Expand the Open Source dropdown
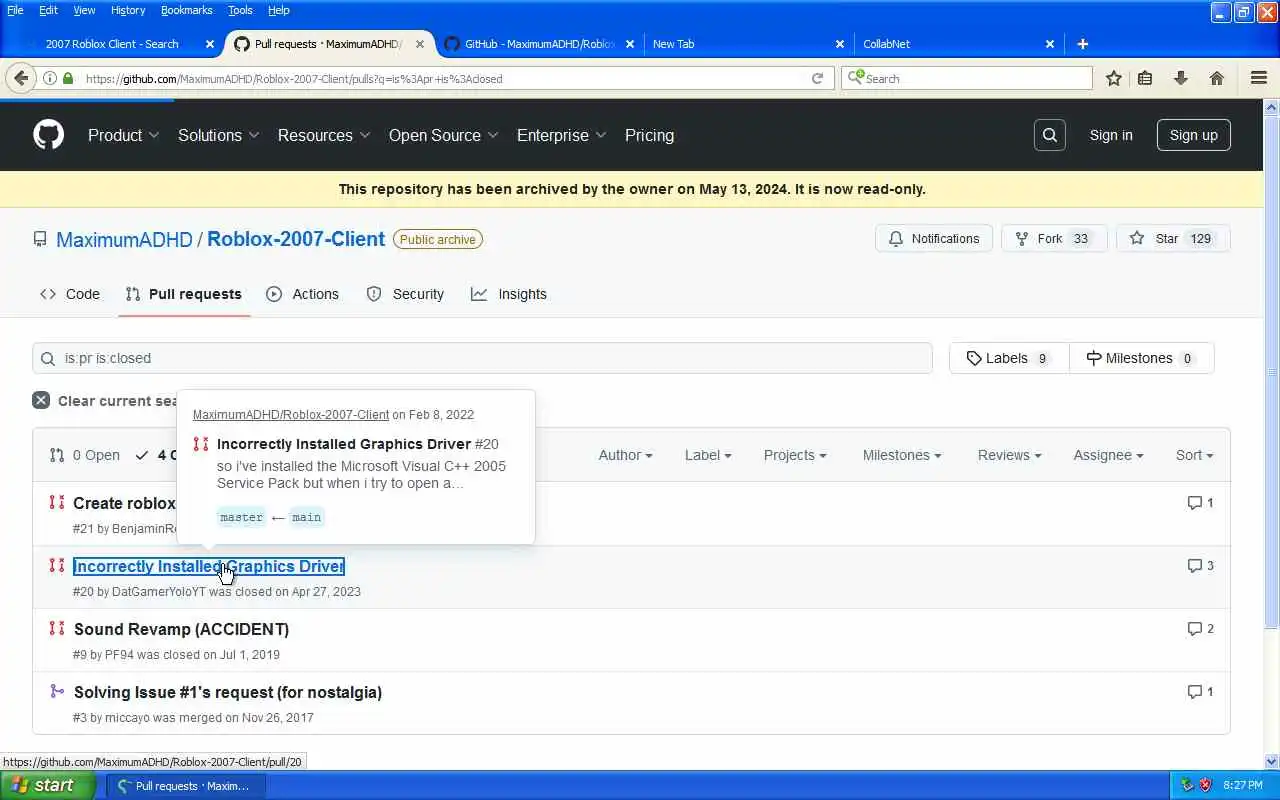 pyautogui.click(x=444, y=135)
